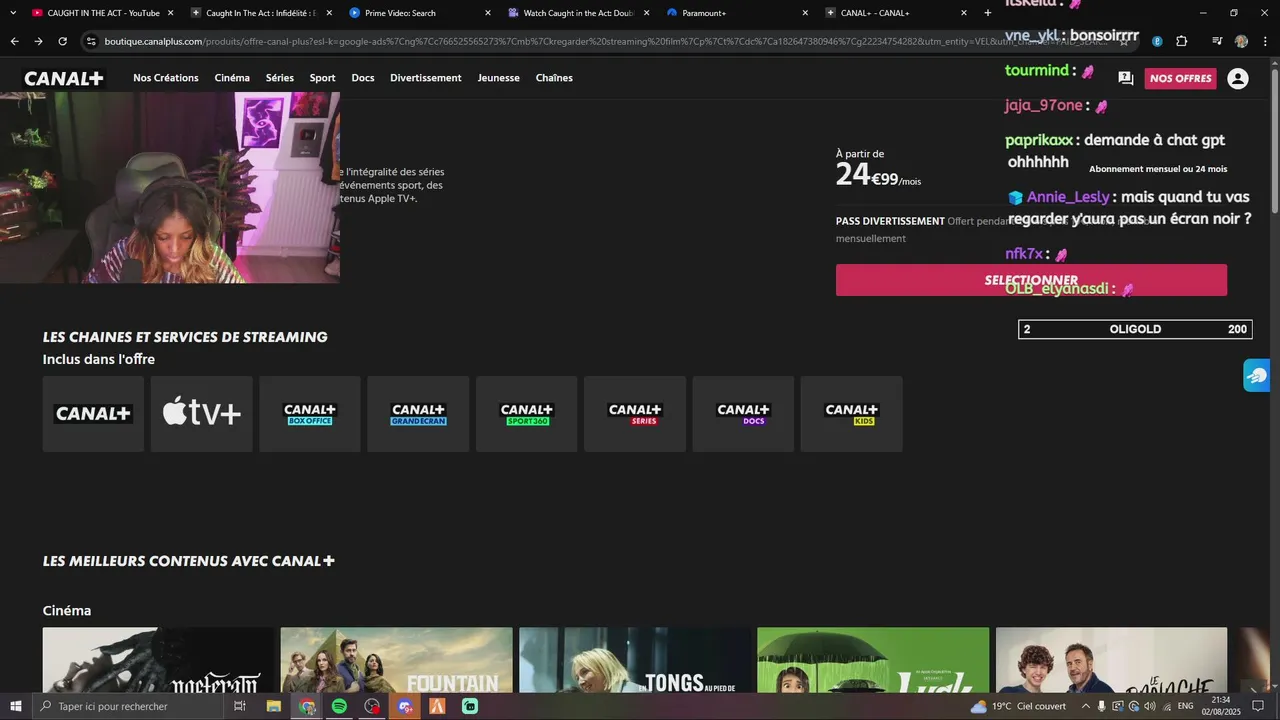The width and height of the screenshot is (1280, 720).
Task: Open Task View on the taskbar
Action: [x=240, y=706]
